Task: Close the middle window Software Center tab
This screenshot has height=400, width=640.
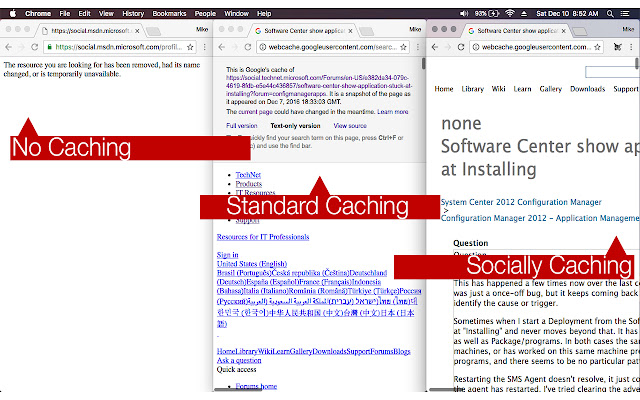Action: coord(350,31)
